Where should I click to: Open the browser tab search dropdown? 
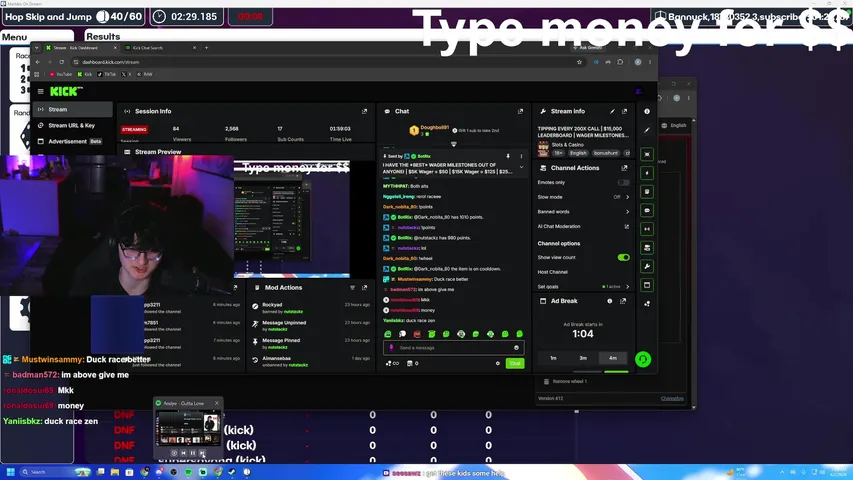pos(36,48)
